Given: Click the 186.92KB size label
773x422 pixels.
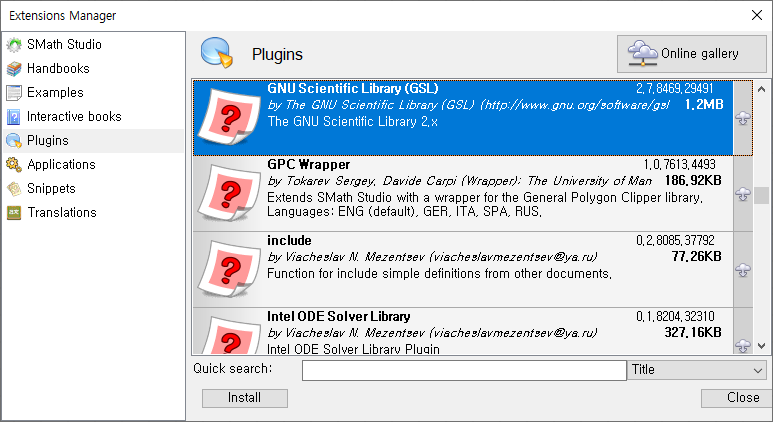Looking at the screenshot, I should [x=693, y=180].
